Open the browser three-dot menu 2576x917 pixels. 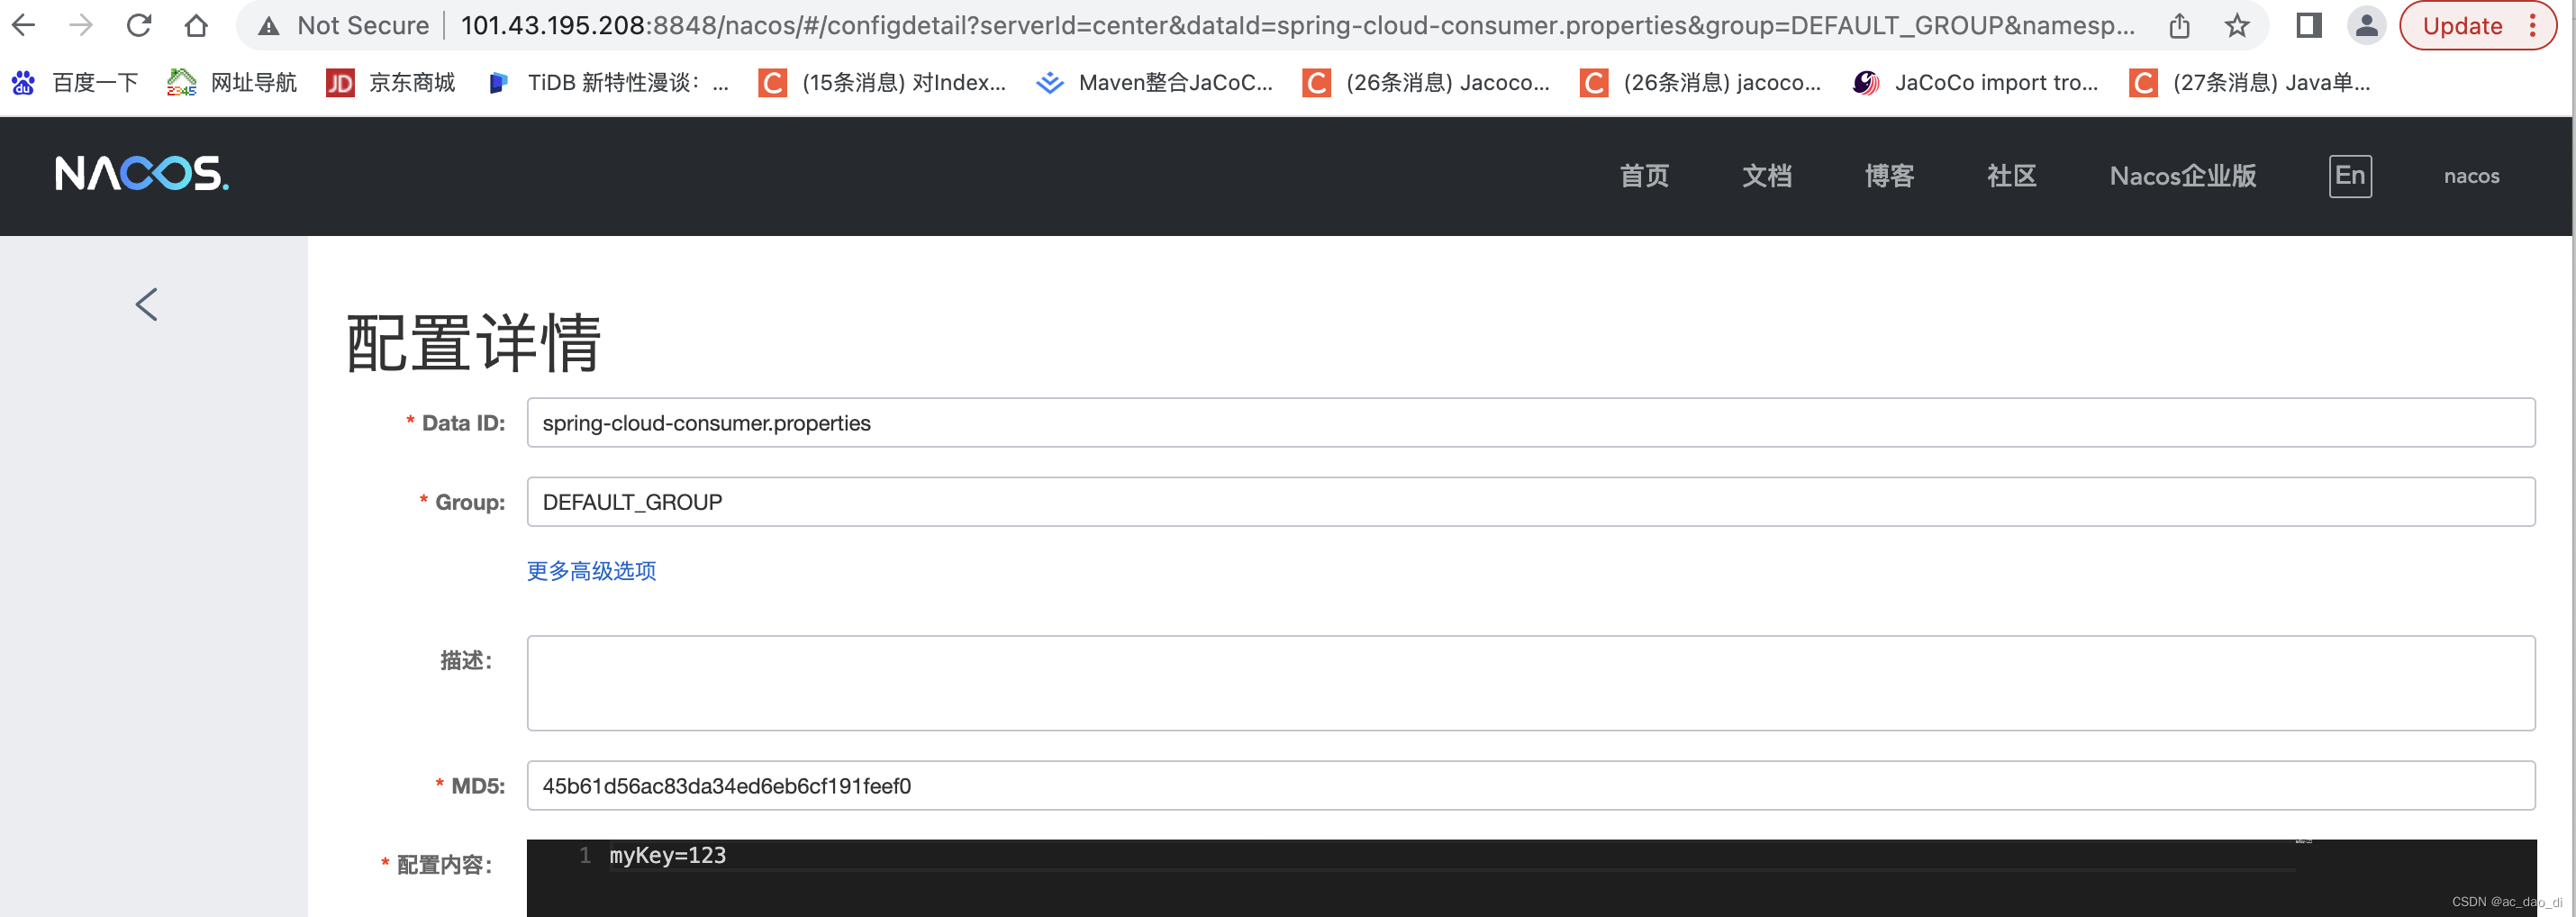point(2533,26)
